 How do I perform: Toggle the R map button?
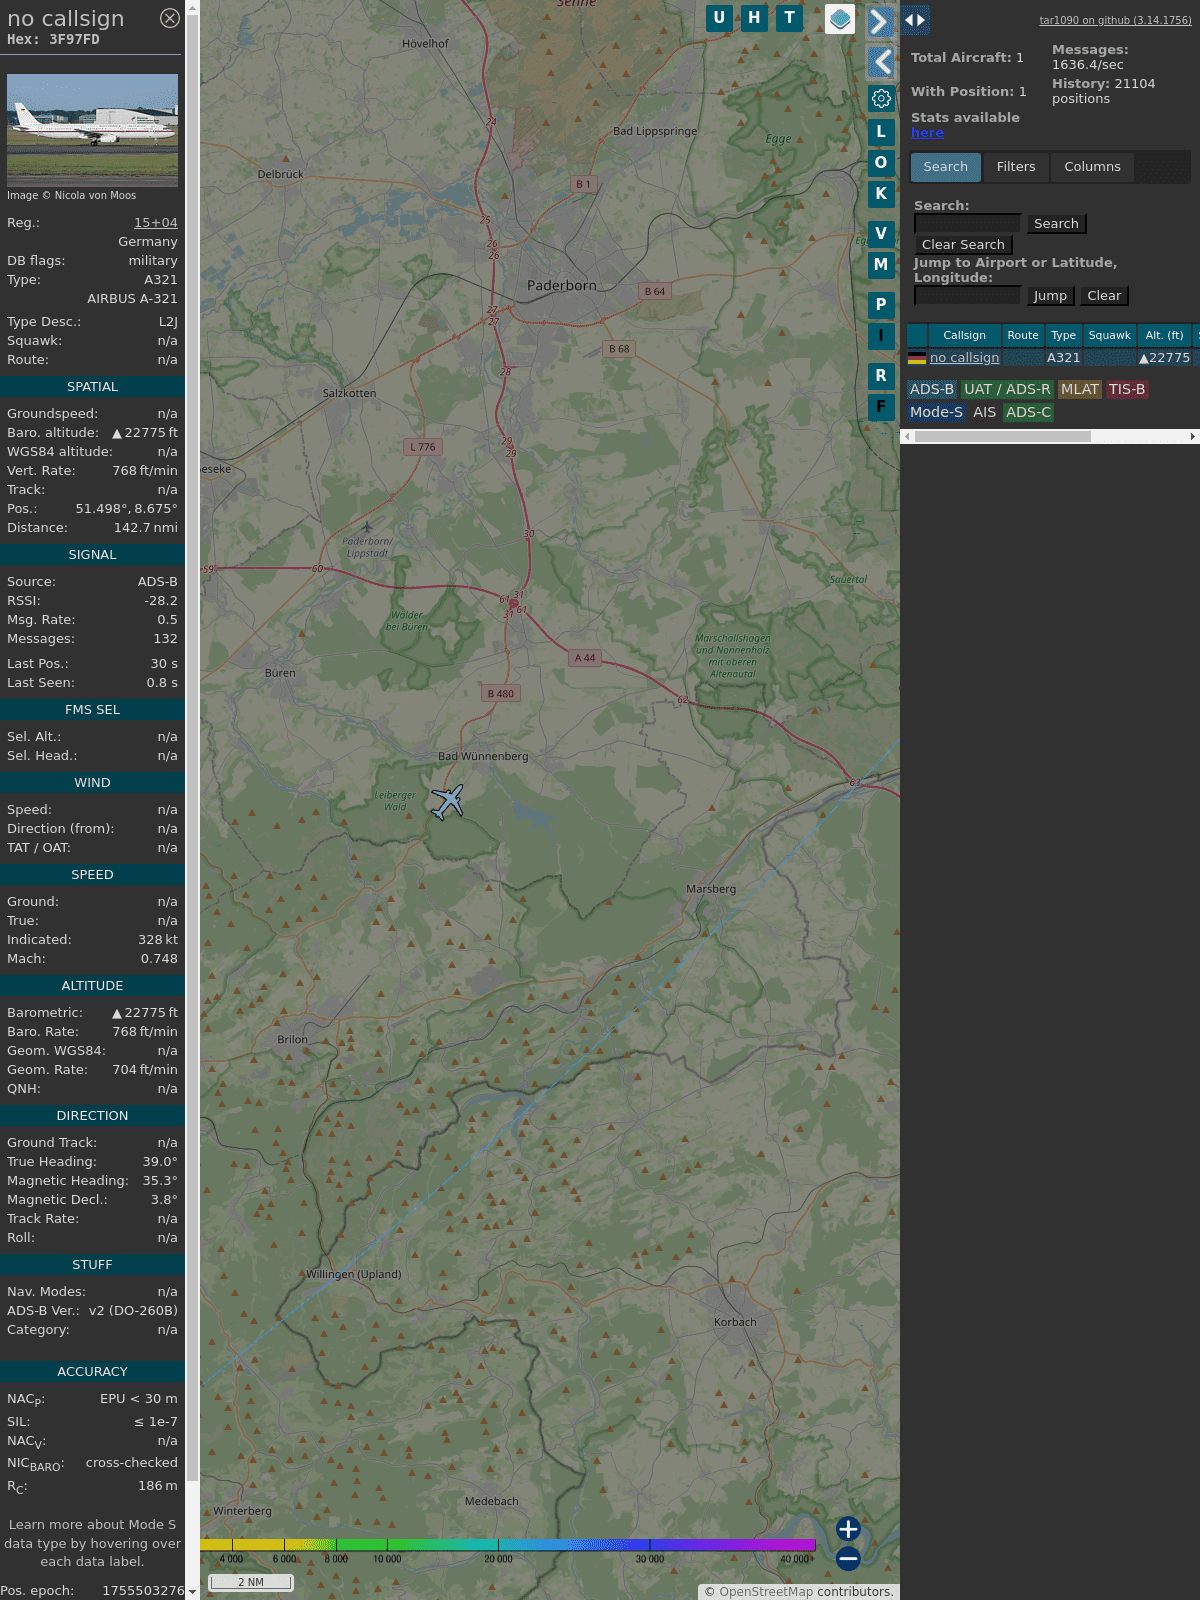881,376
